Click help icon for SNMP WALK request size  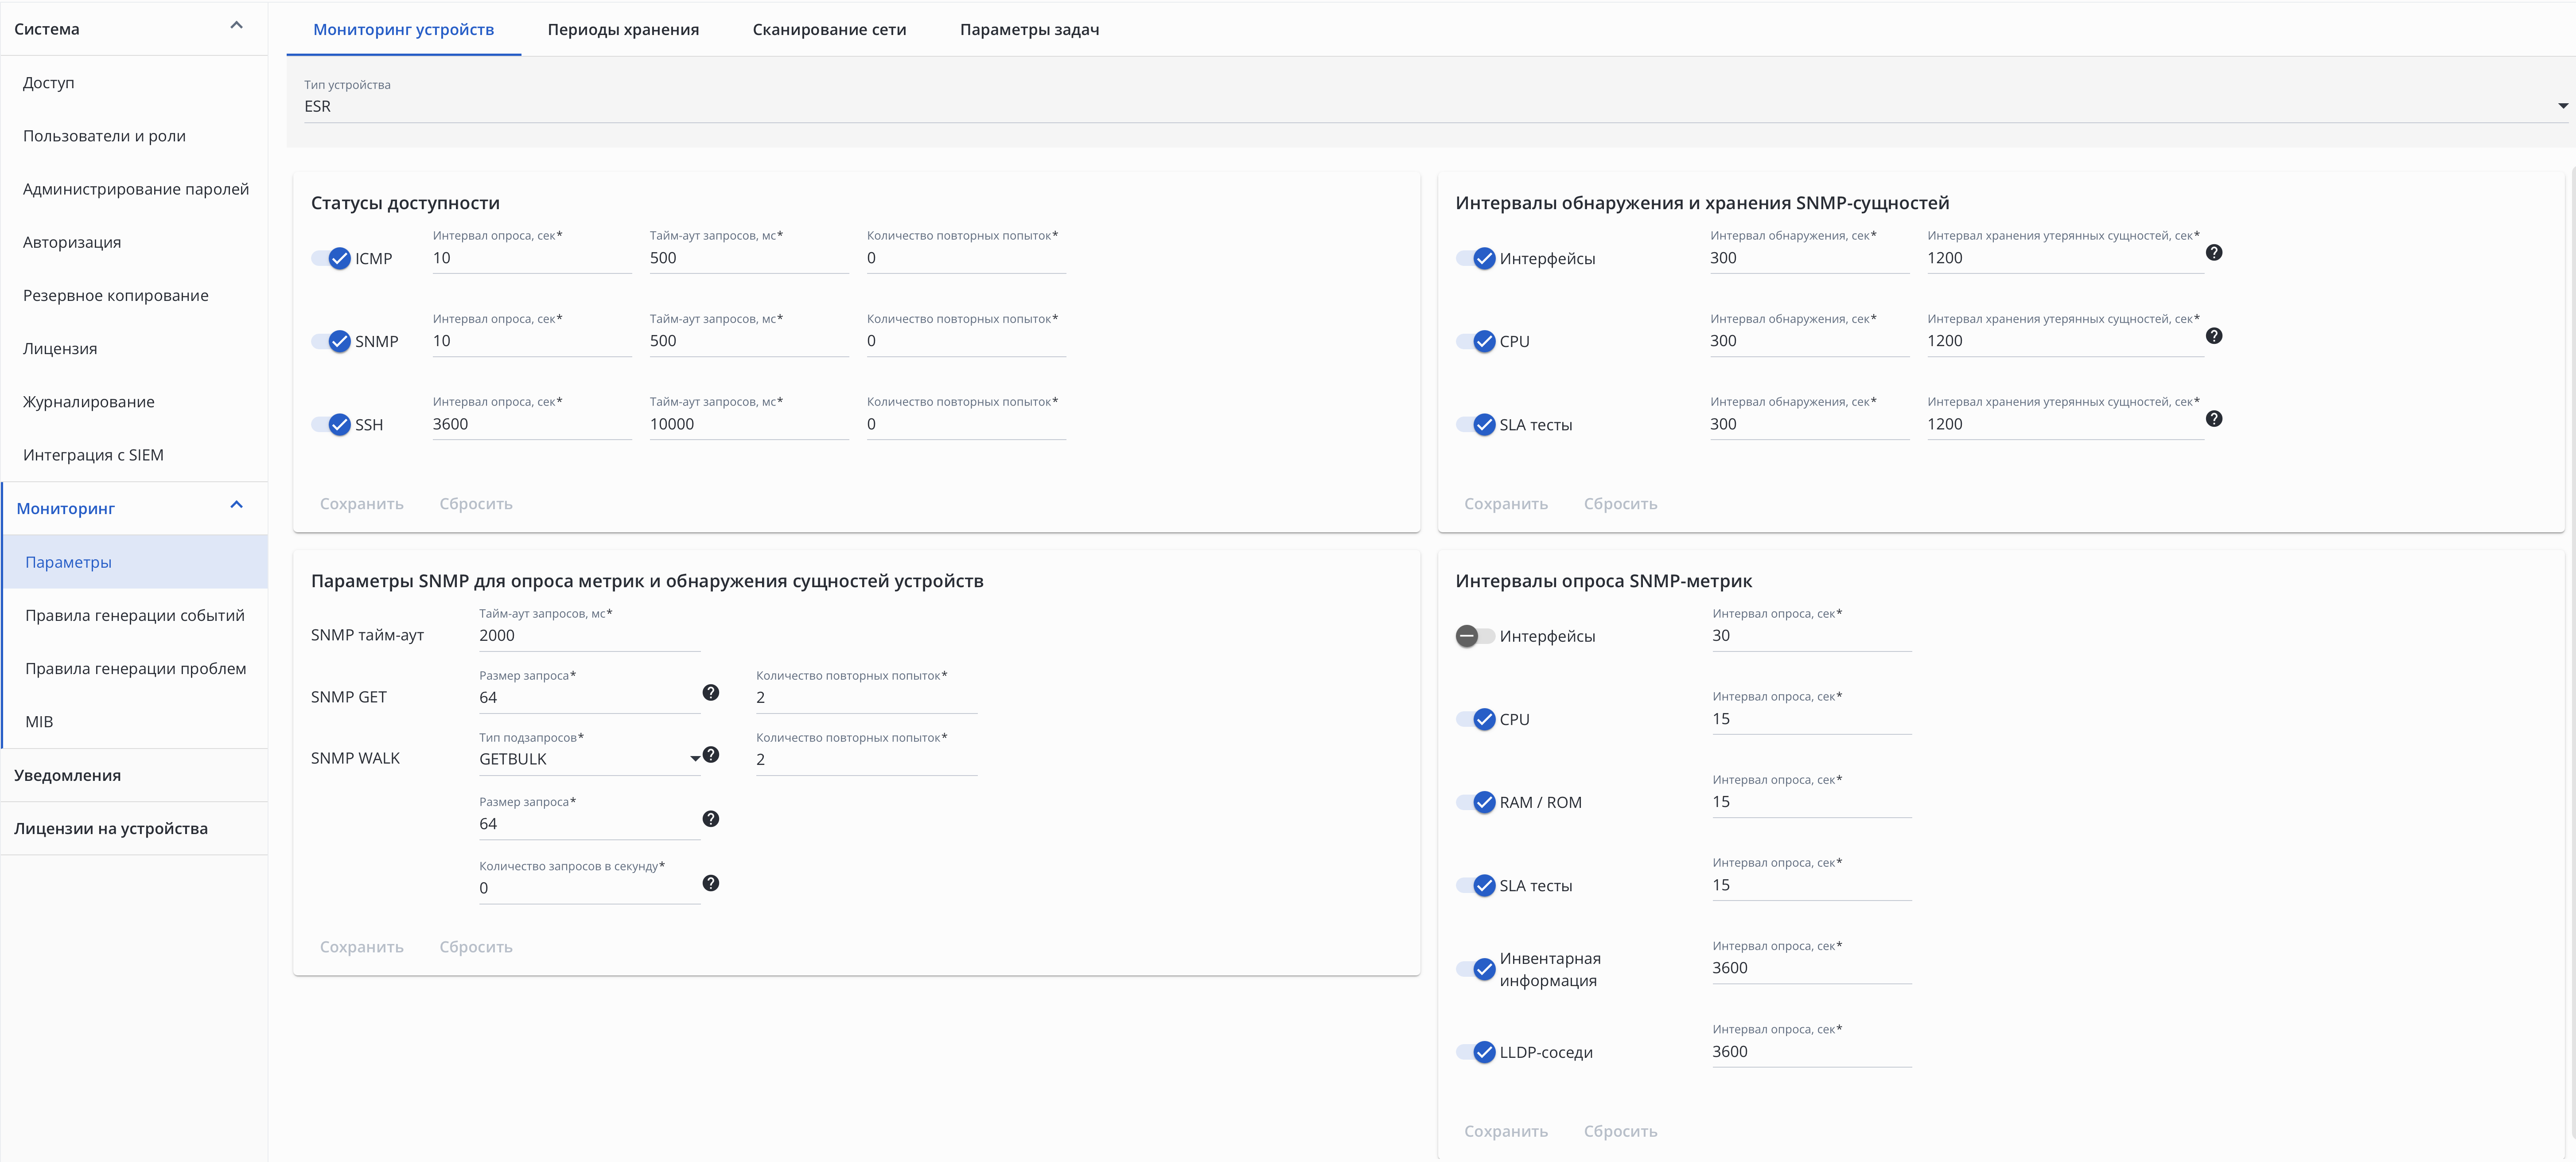[710, 818]
